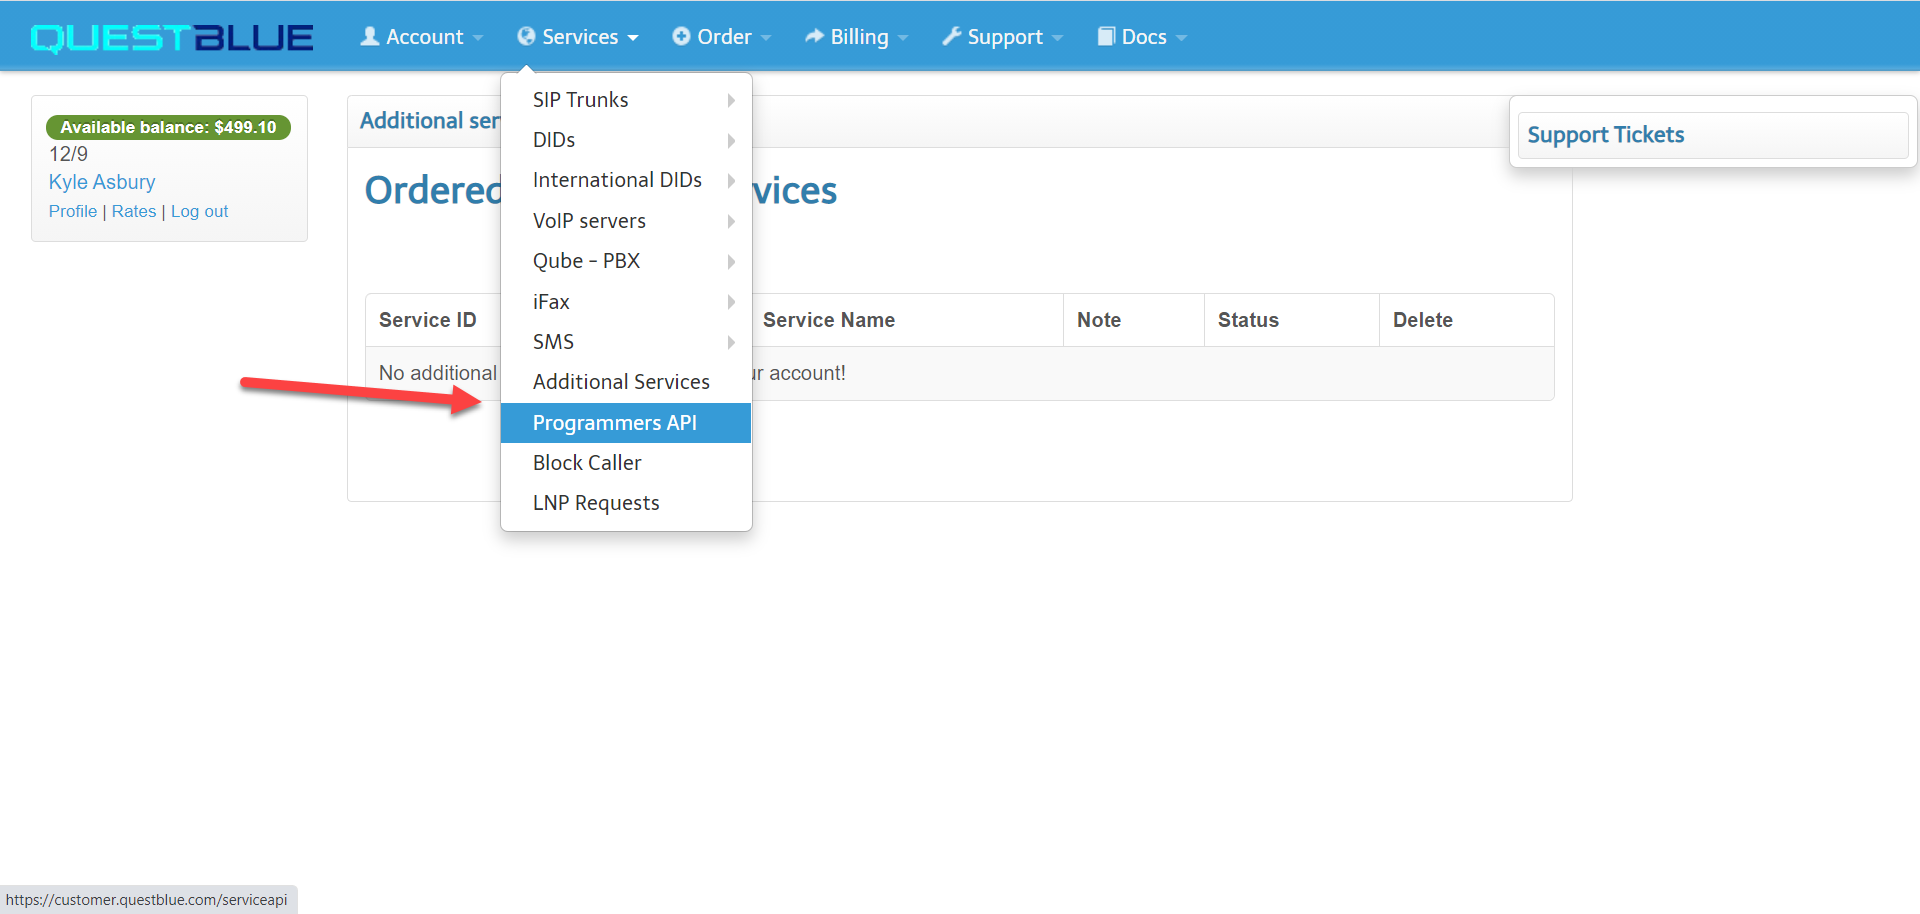This screenshot has height=914, width=1920.
Task: Click the Billing arrow icon
Action: tap(814, 37)
